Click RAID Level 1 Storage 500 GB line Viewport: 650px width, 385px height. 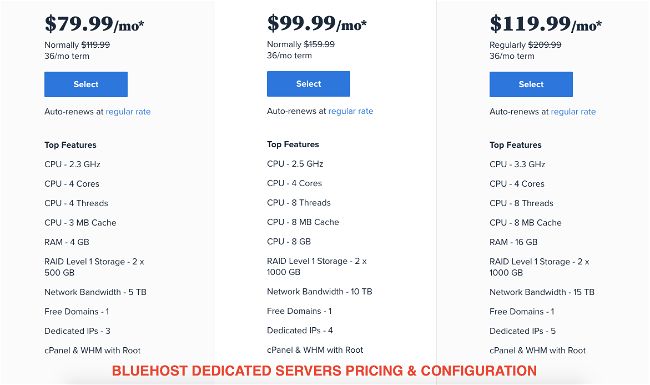(x=95, y=267)
